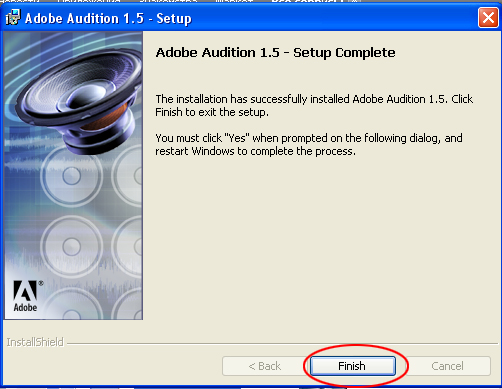502x389 pixels.
Task: Close the Adobe Audition Setup window
Action: tap(488, 17)
